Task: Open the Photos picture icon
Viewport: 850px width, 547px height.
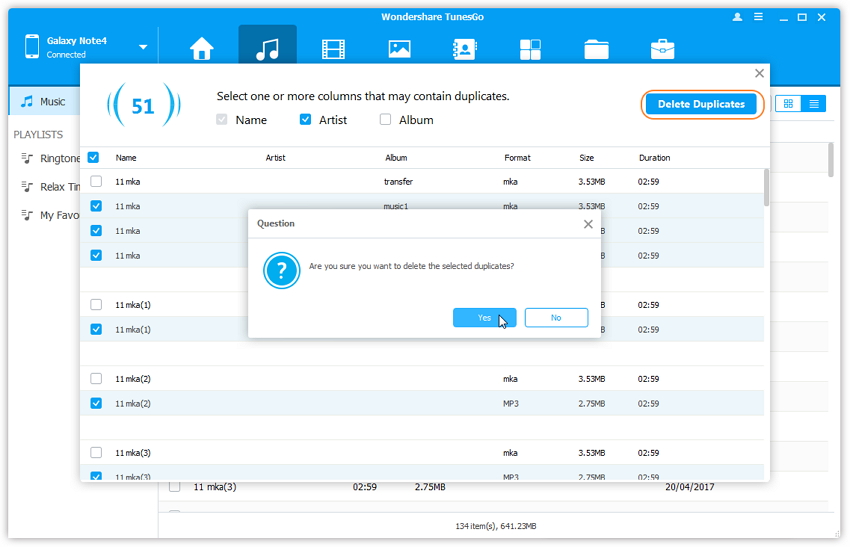Action: point(399,48)
